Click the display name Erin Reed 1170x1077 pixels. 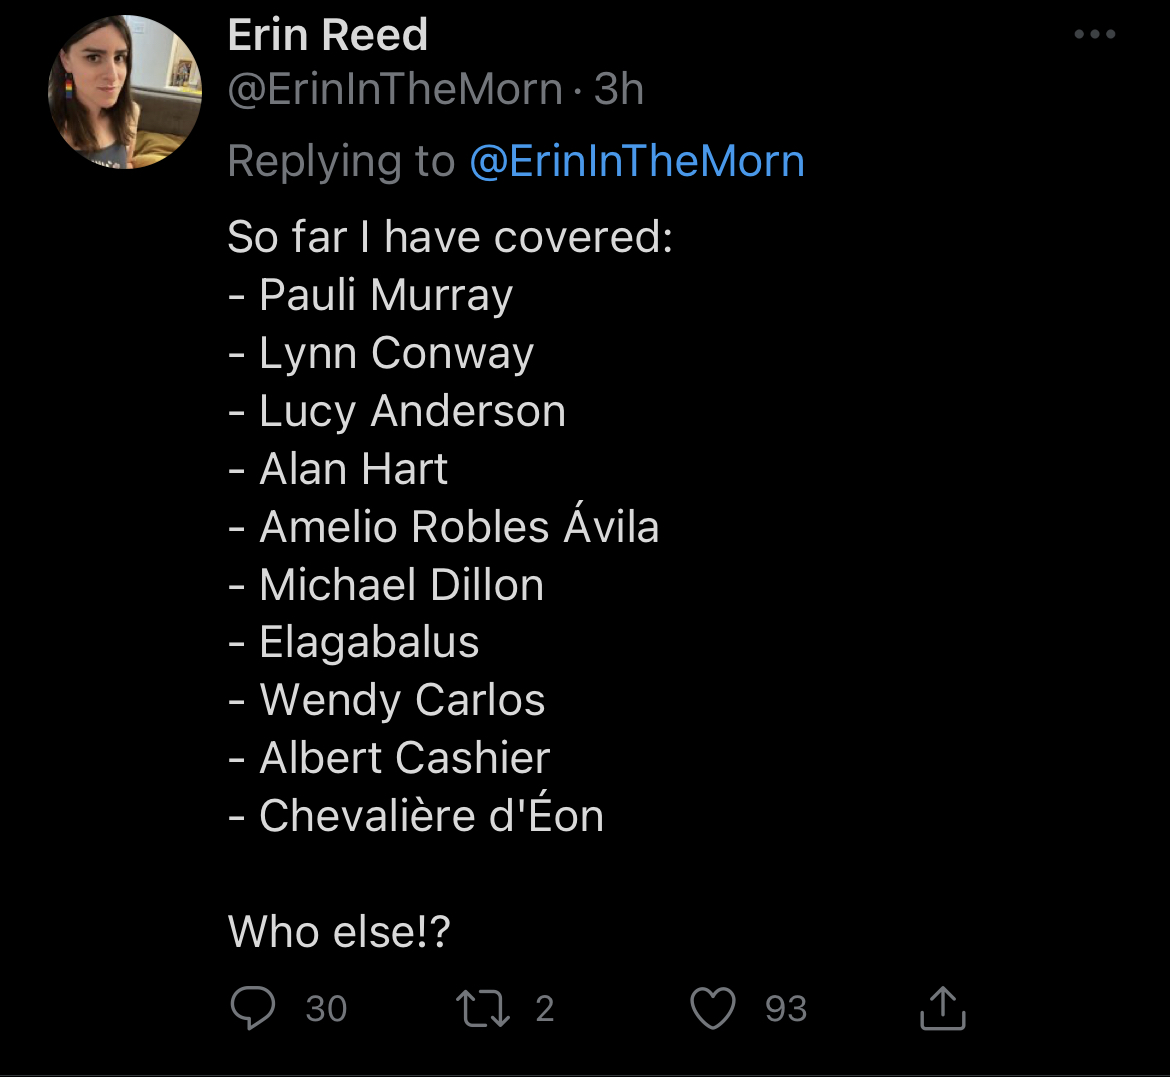pos(328,36)
